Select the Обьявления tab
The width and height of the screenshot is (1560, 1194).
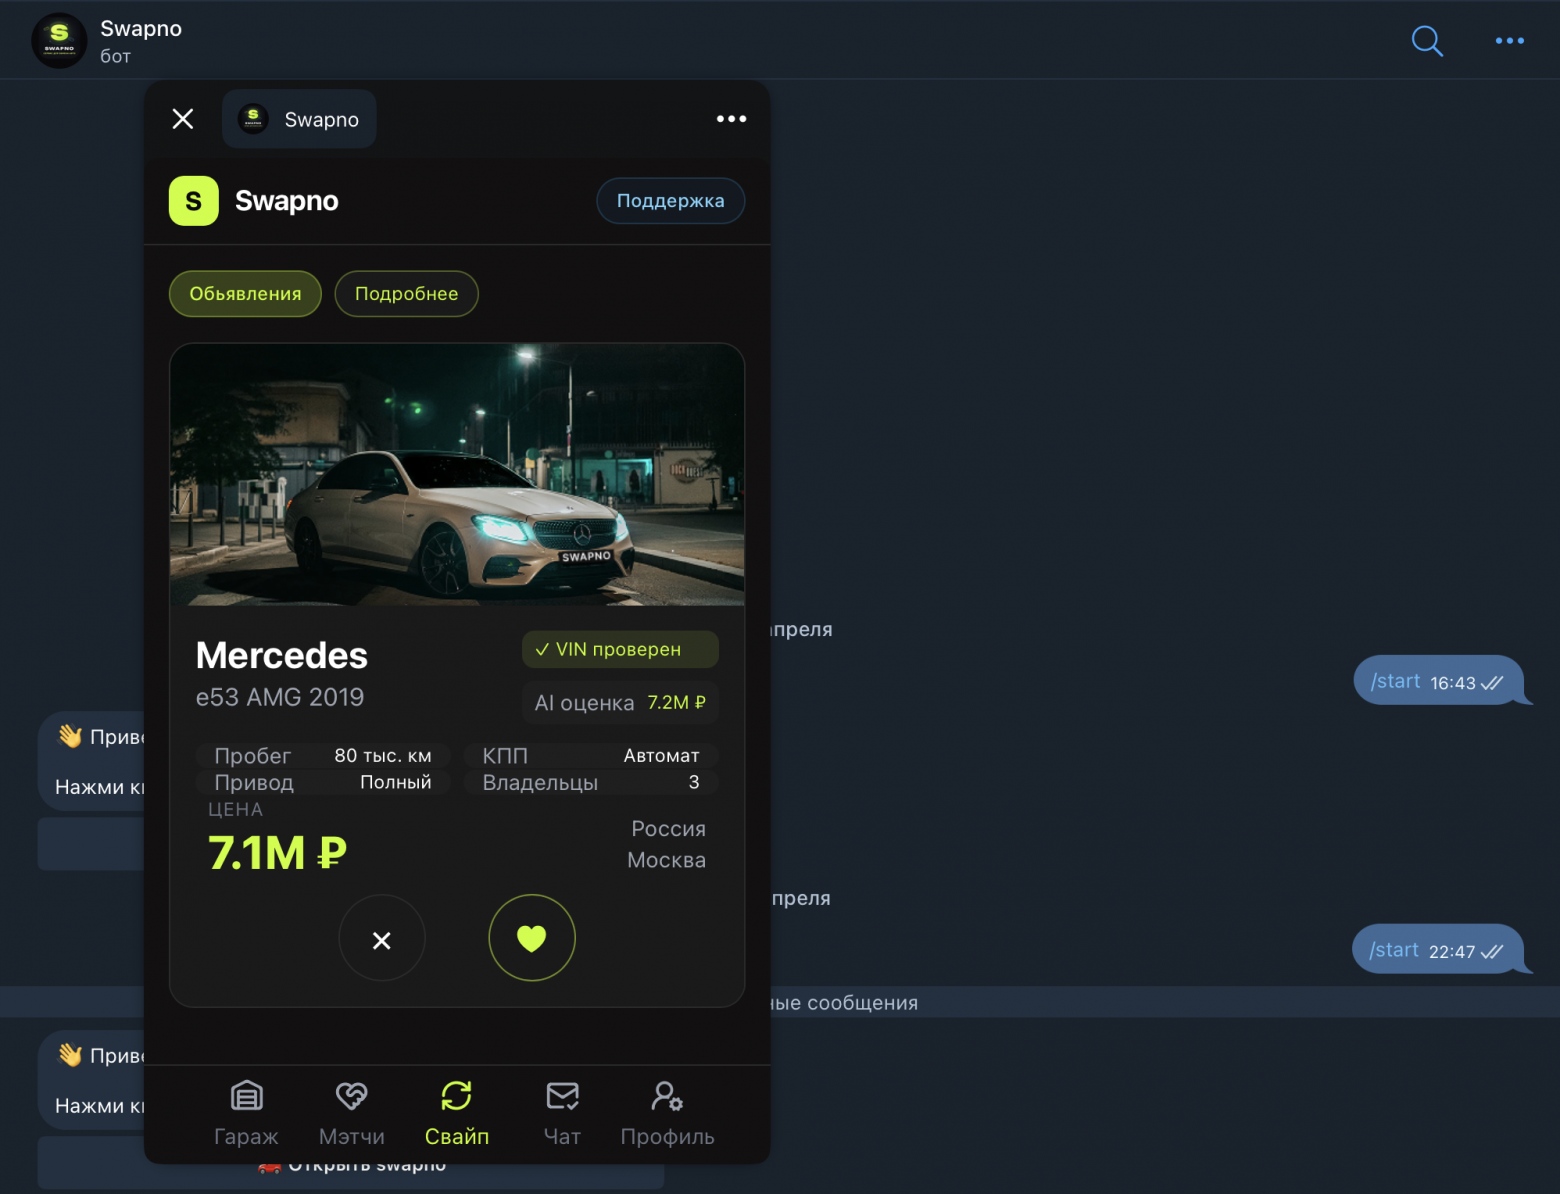click(x=244, y=293)
